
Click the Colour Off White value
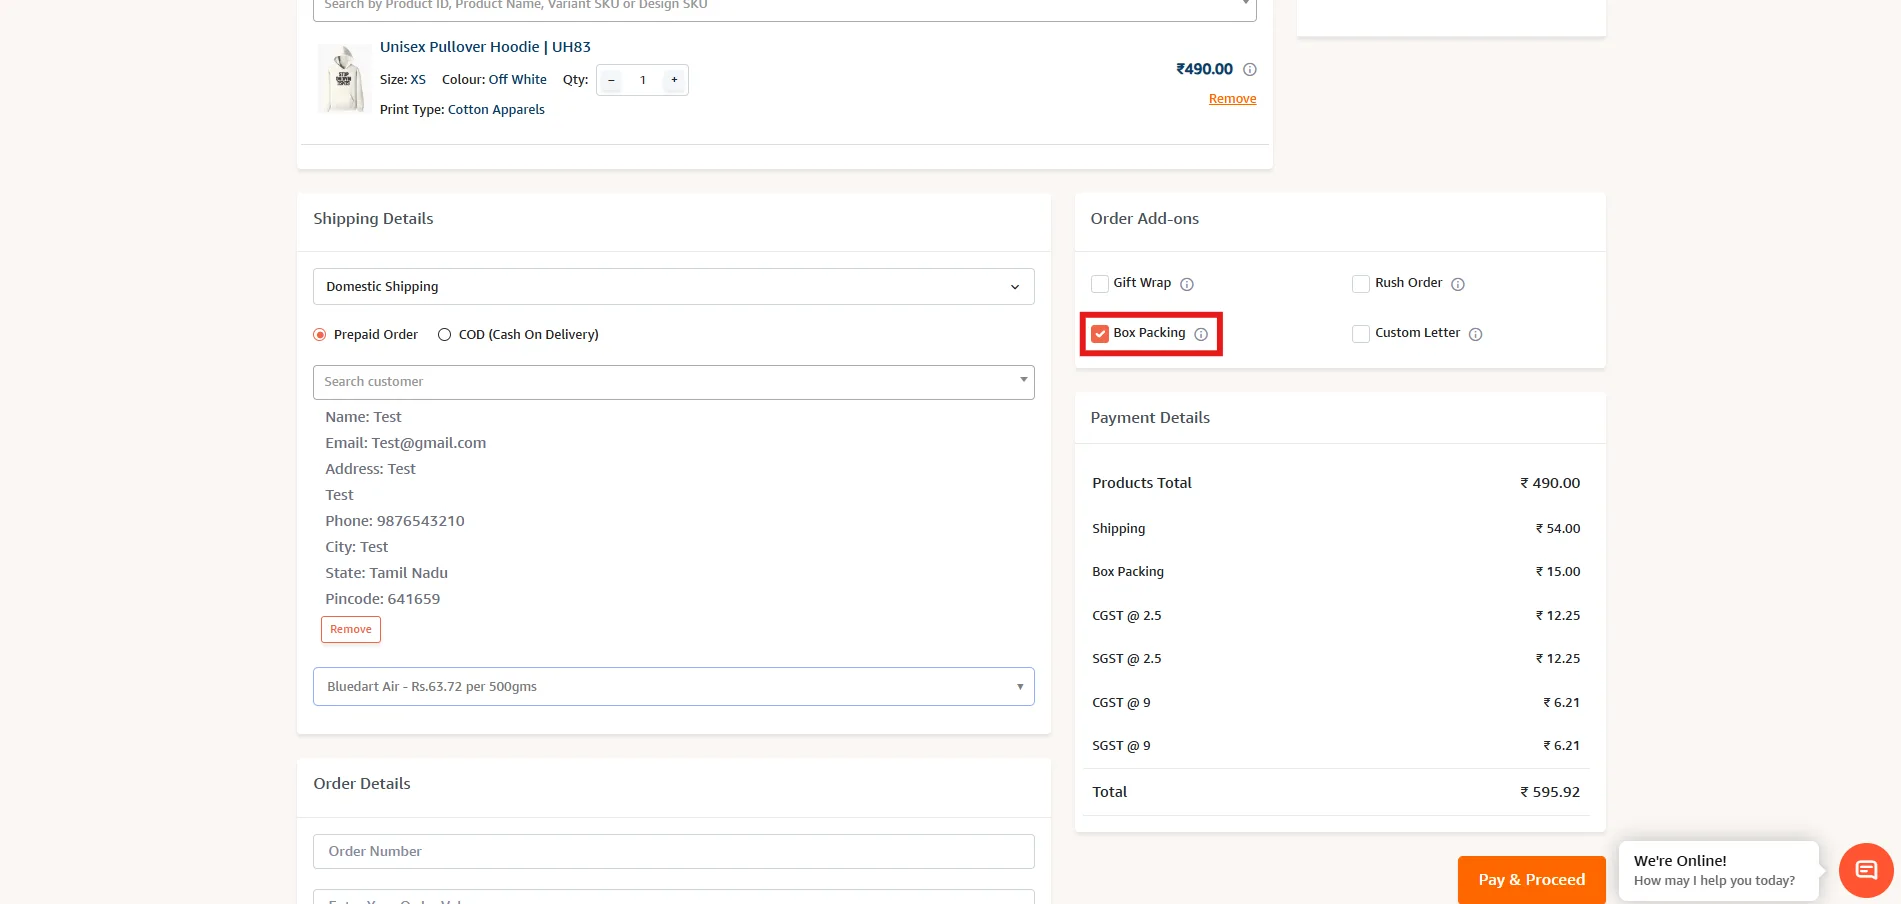pyautogui.click(x=517, y=80)
